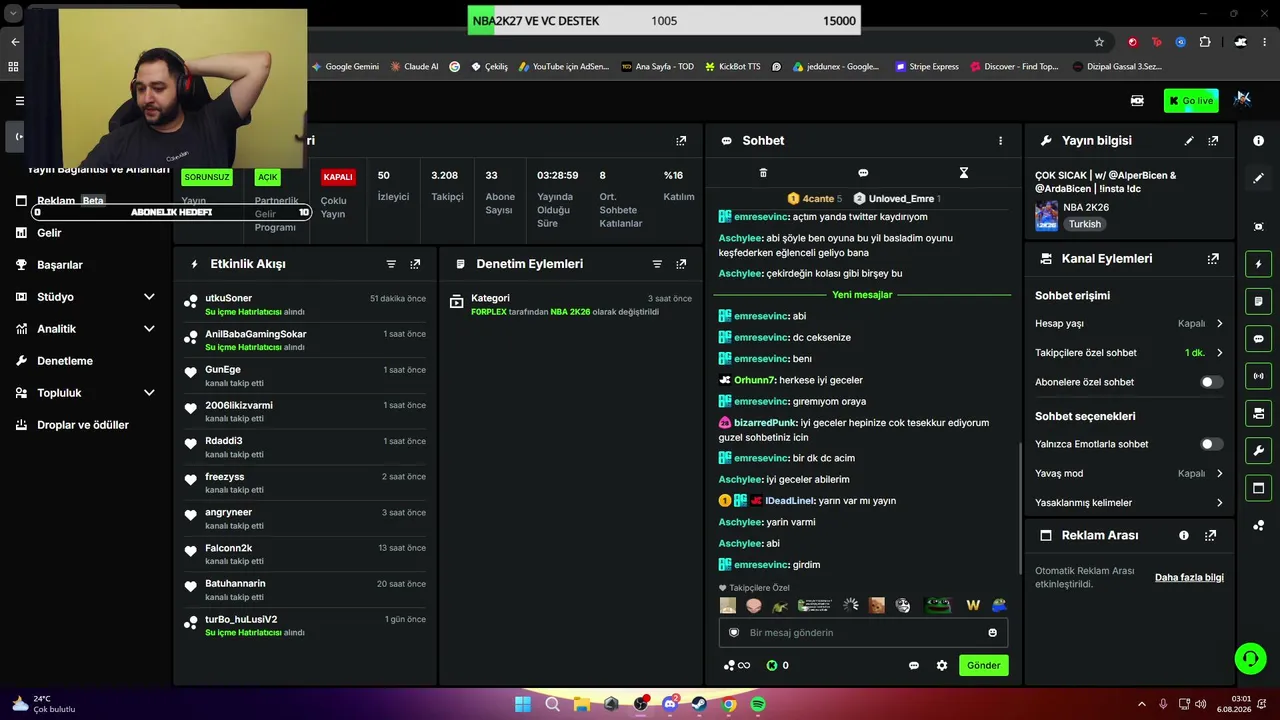This screenshot has width=1280, height=720.
Task: Expand the Stüdyo sidebar section
Action: (x=149, y=297)
